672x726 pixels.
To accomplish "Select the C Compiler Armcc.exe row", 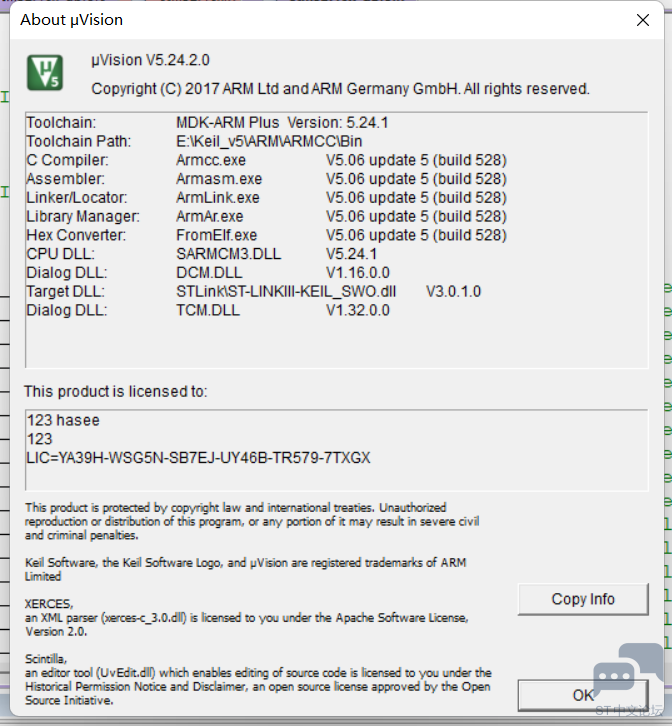I will coord(266,160).
